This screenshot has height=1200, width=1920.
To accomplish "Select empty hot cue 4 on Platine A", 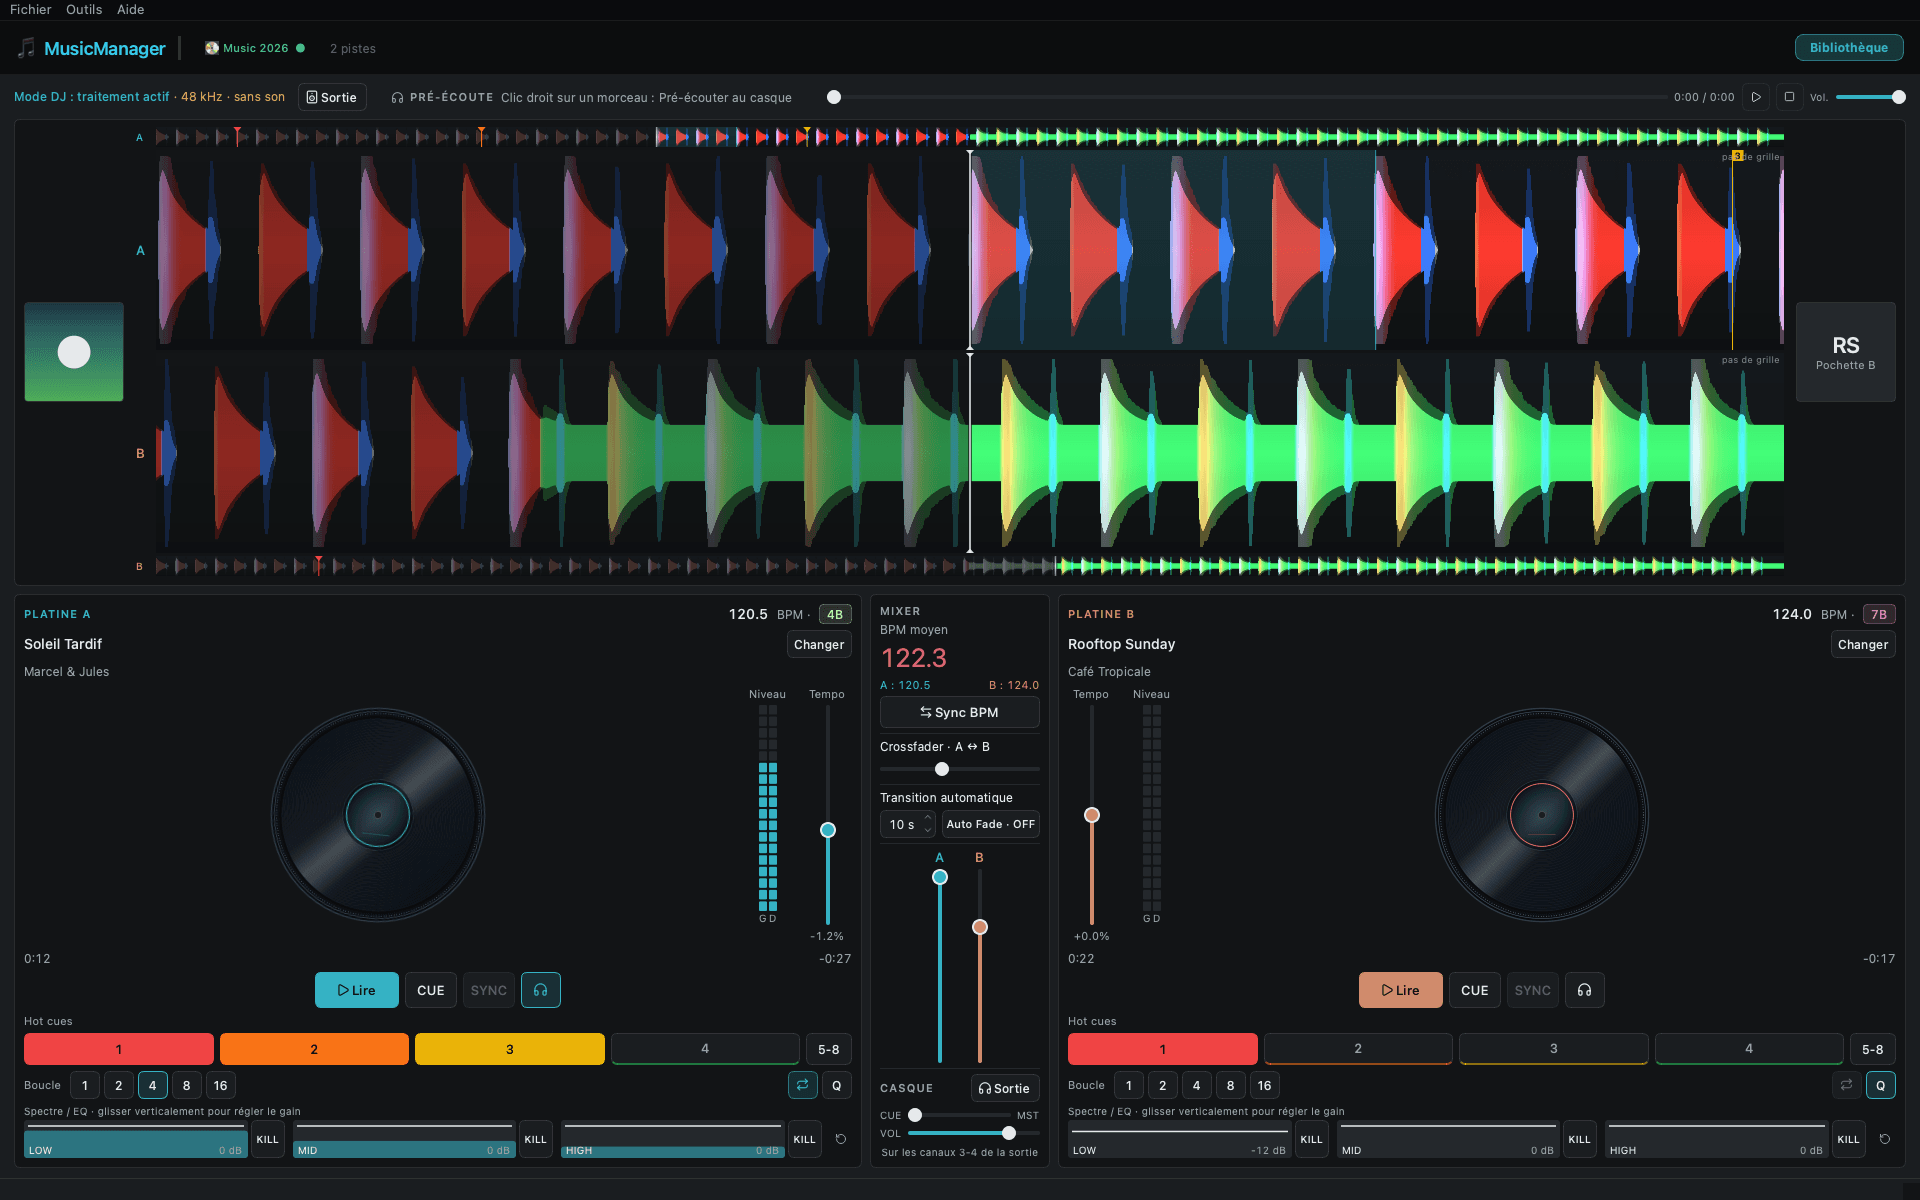I will (705, 1049).
